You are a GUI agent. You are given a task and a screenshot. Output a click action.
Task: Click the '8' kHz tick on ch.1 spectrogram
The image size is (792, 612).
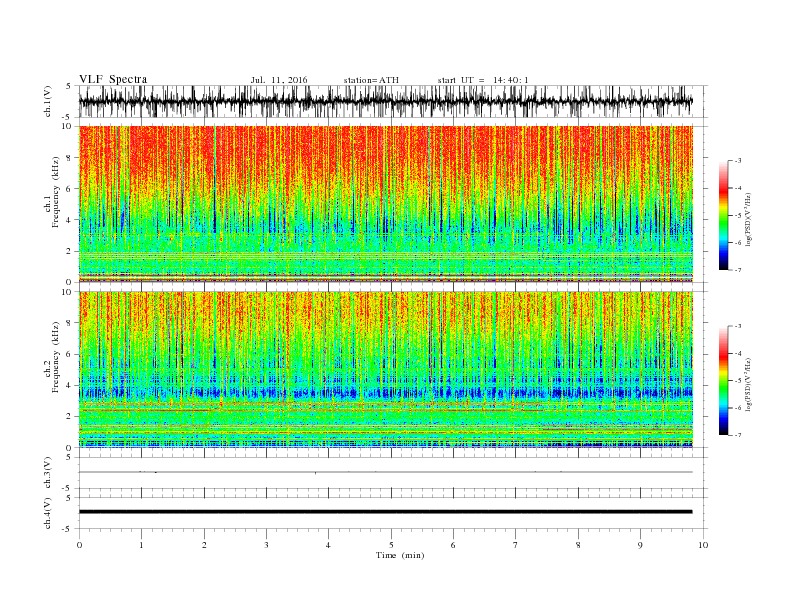coord(70,158)
